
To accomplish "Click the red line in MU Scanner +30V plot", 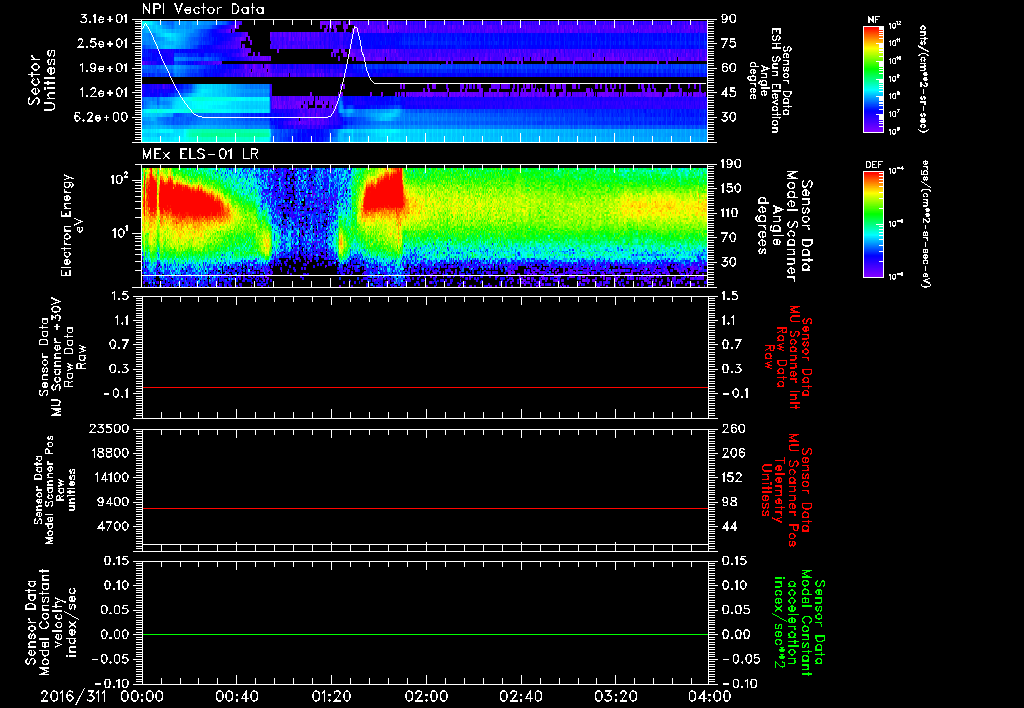I will 425,387.
